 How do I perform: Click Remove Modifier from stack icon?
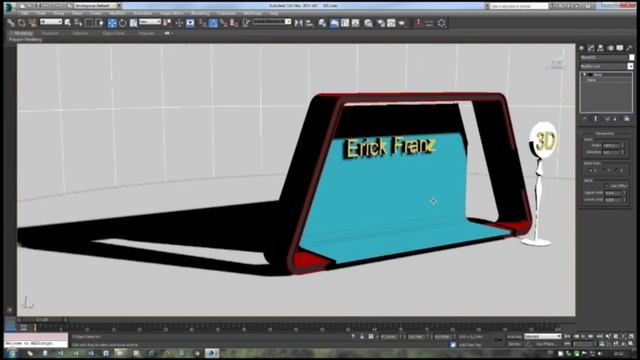coord(616,119)
